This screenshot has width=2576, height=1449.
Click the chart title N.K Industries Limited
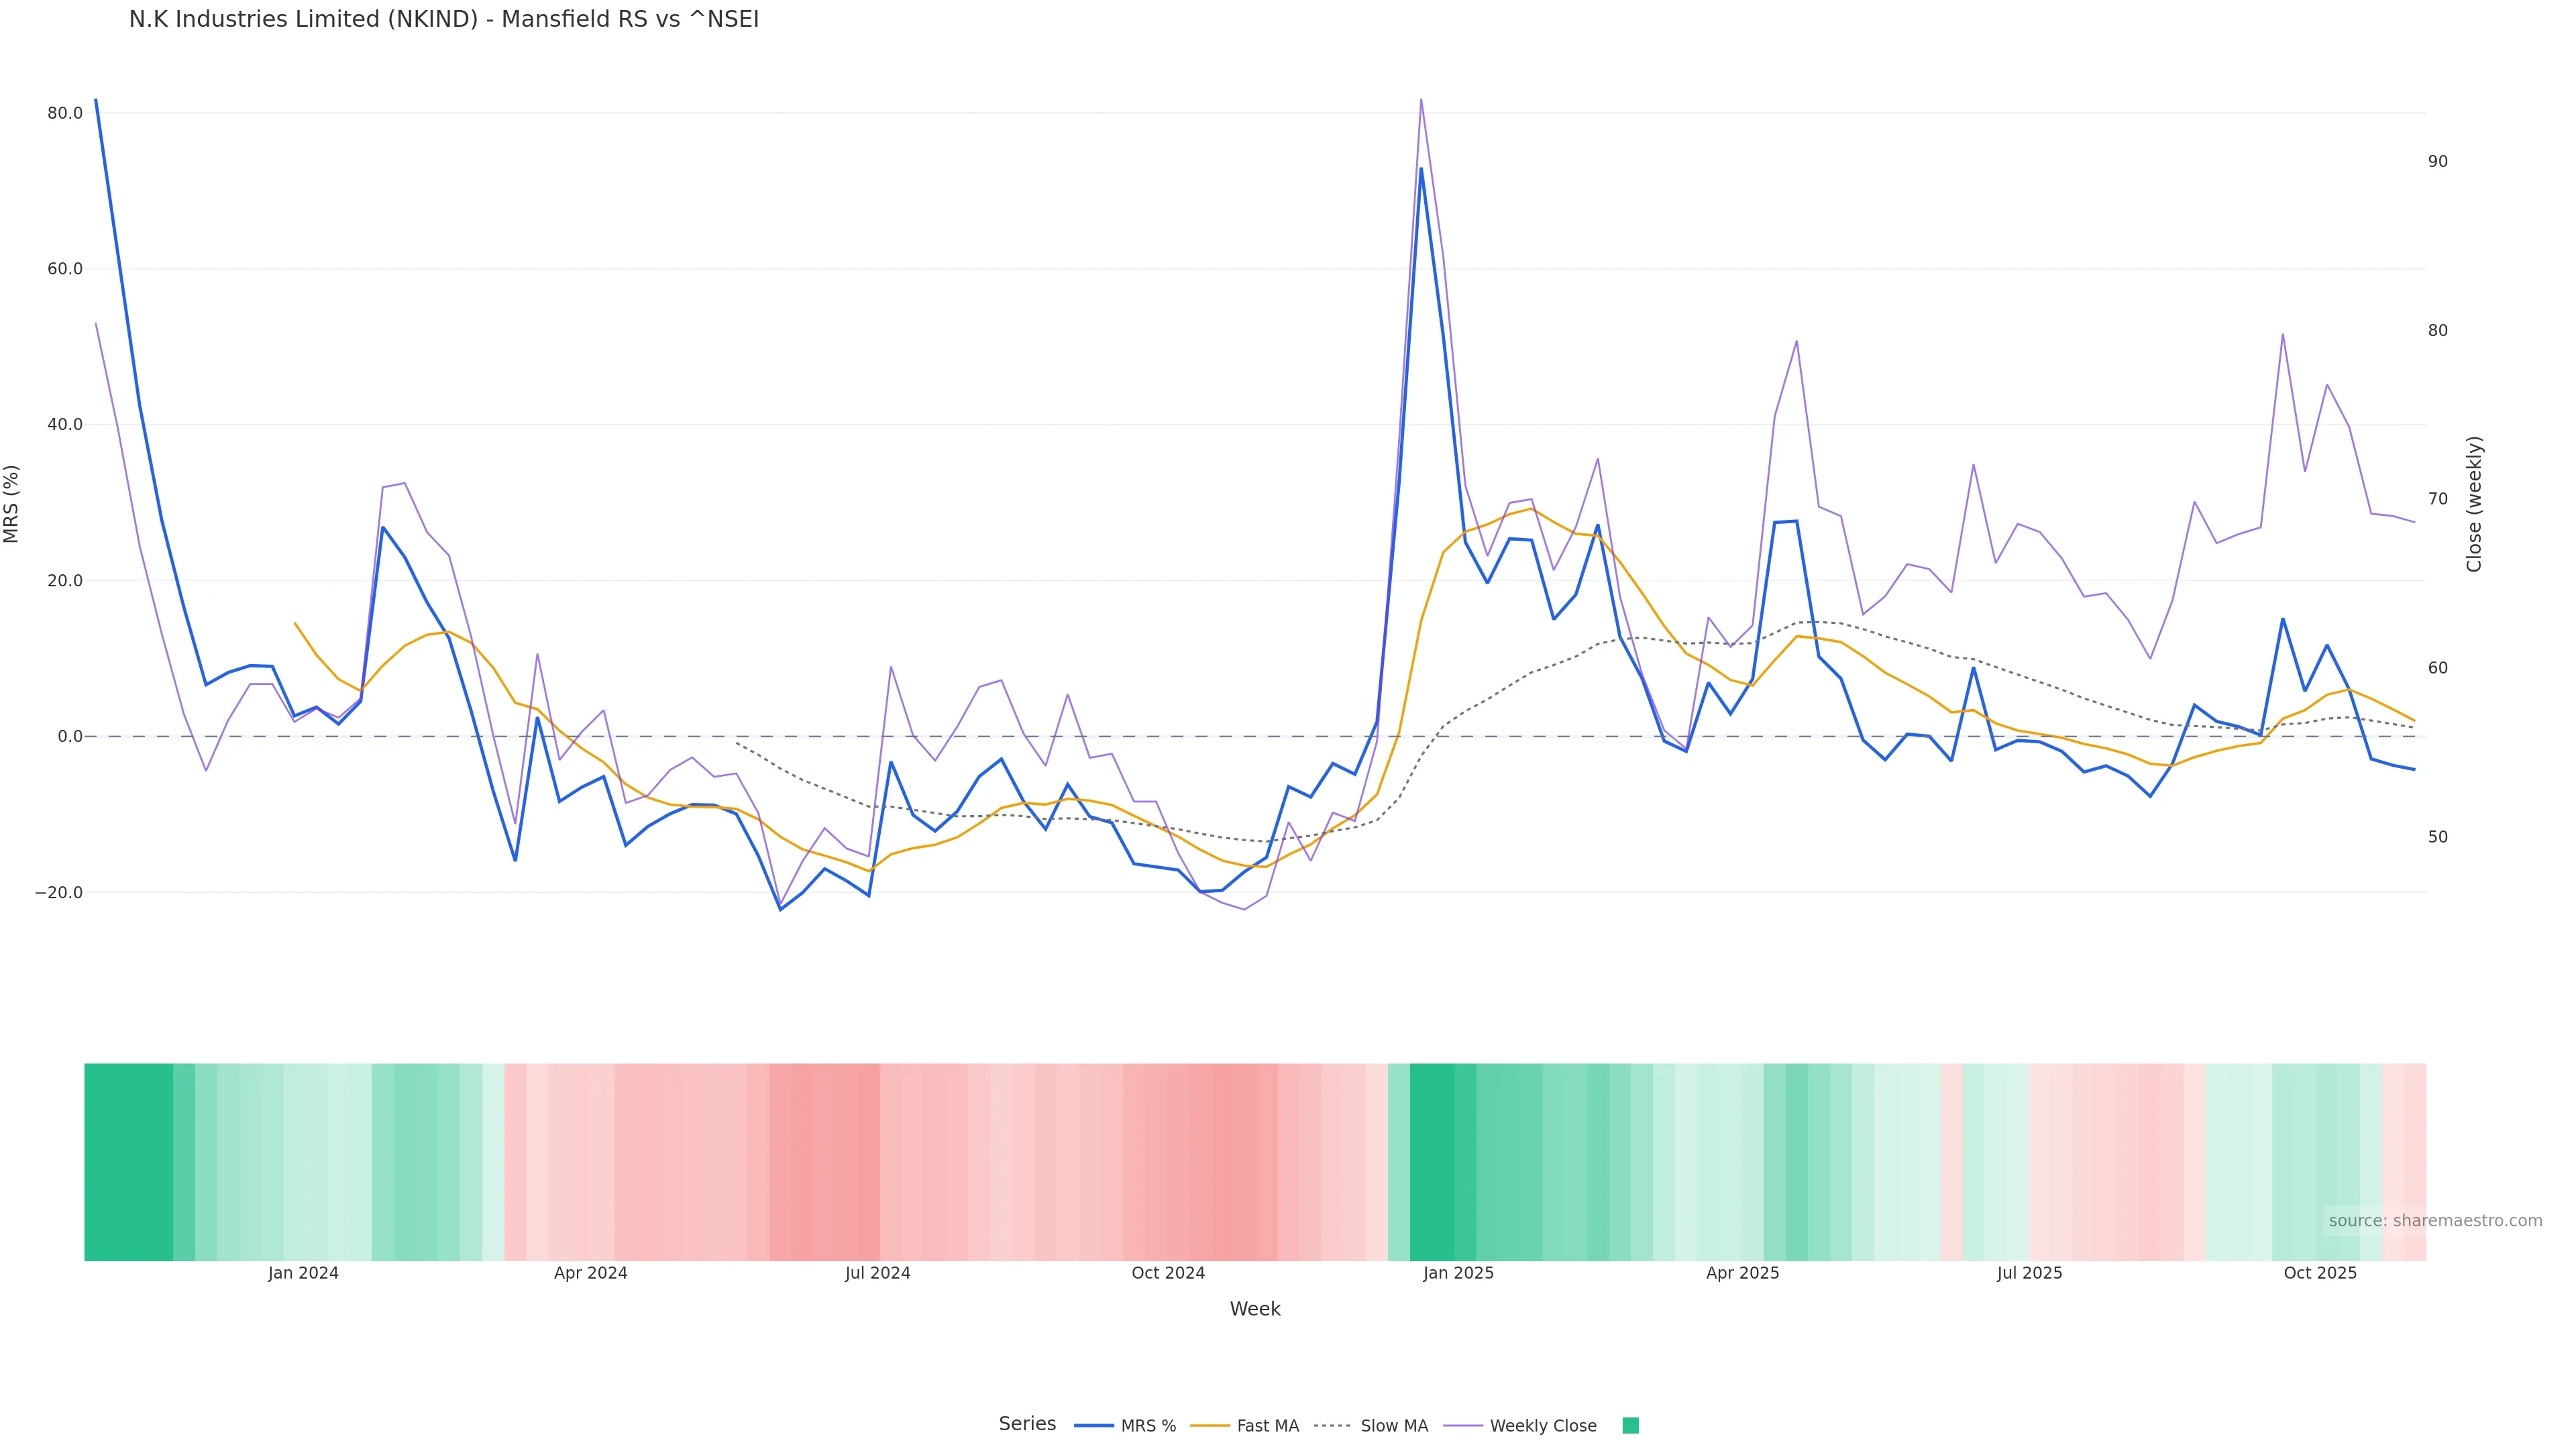pyautogui.click(x=444, y=20)
